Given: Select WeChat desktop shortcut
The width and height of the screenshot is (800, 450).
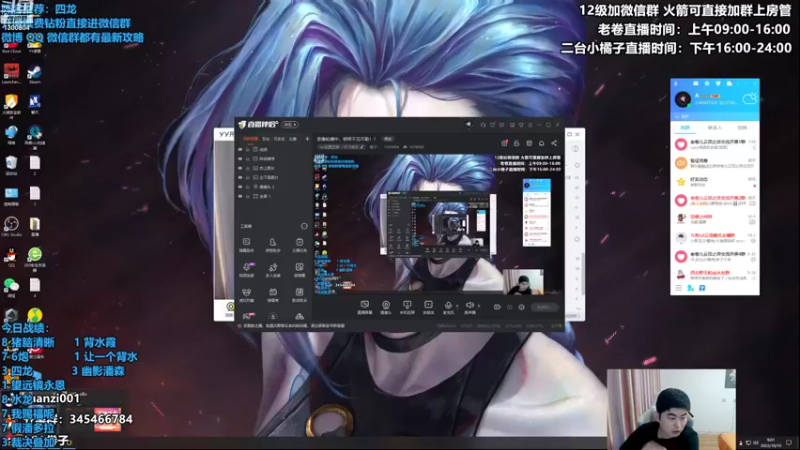Looking at the screenshot, I should (x=11, y=288).
